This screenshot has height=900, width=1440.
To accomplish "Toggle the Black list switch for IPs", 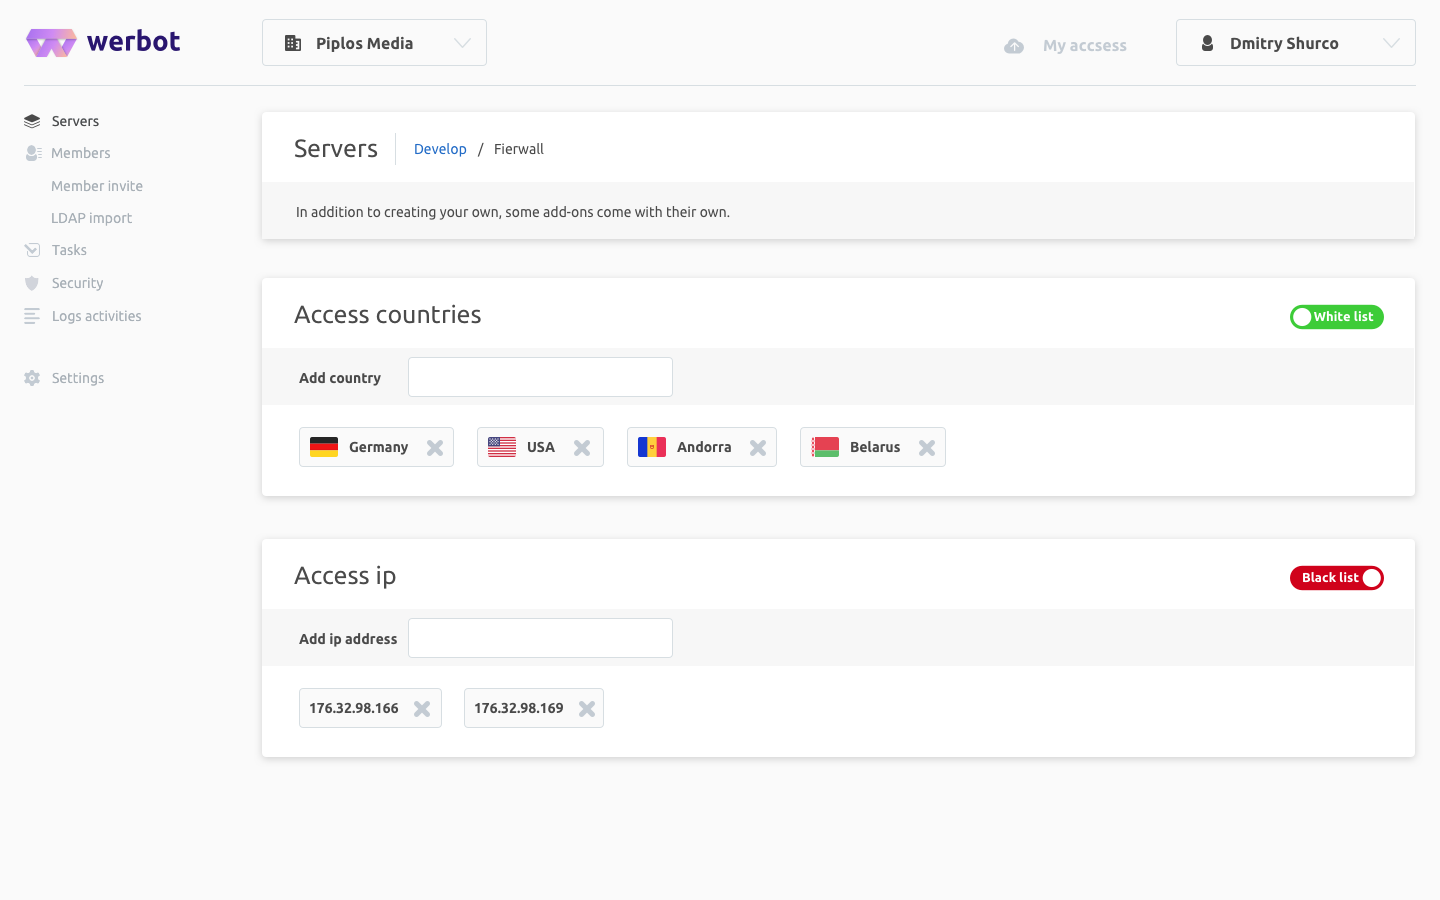I will point(1337,578).
